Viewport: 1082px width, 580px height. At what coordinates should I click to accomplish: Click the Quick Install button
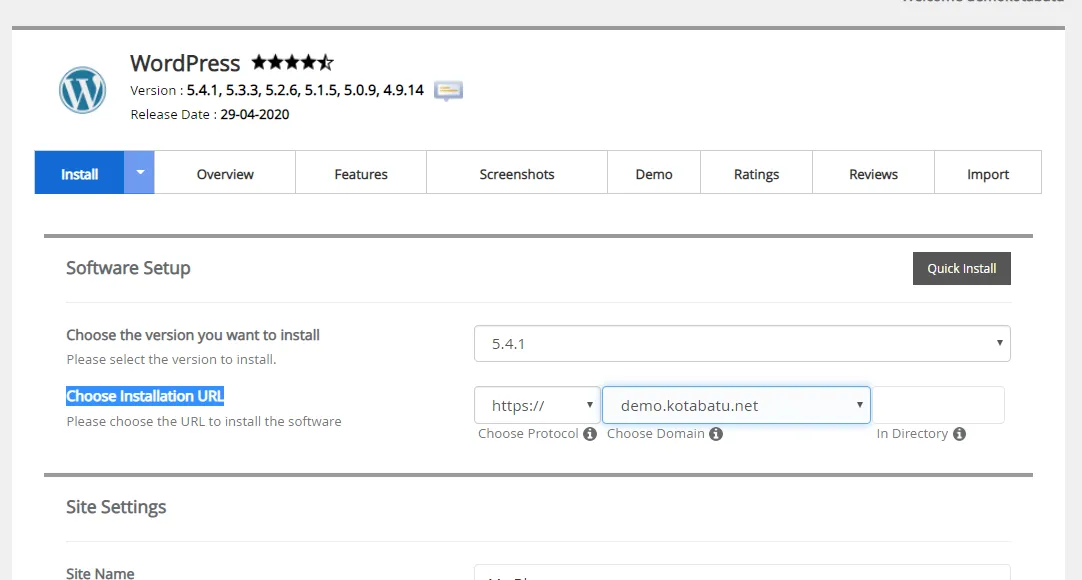pyautogui.click(x=961, y=268)
